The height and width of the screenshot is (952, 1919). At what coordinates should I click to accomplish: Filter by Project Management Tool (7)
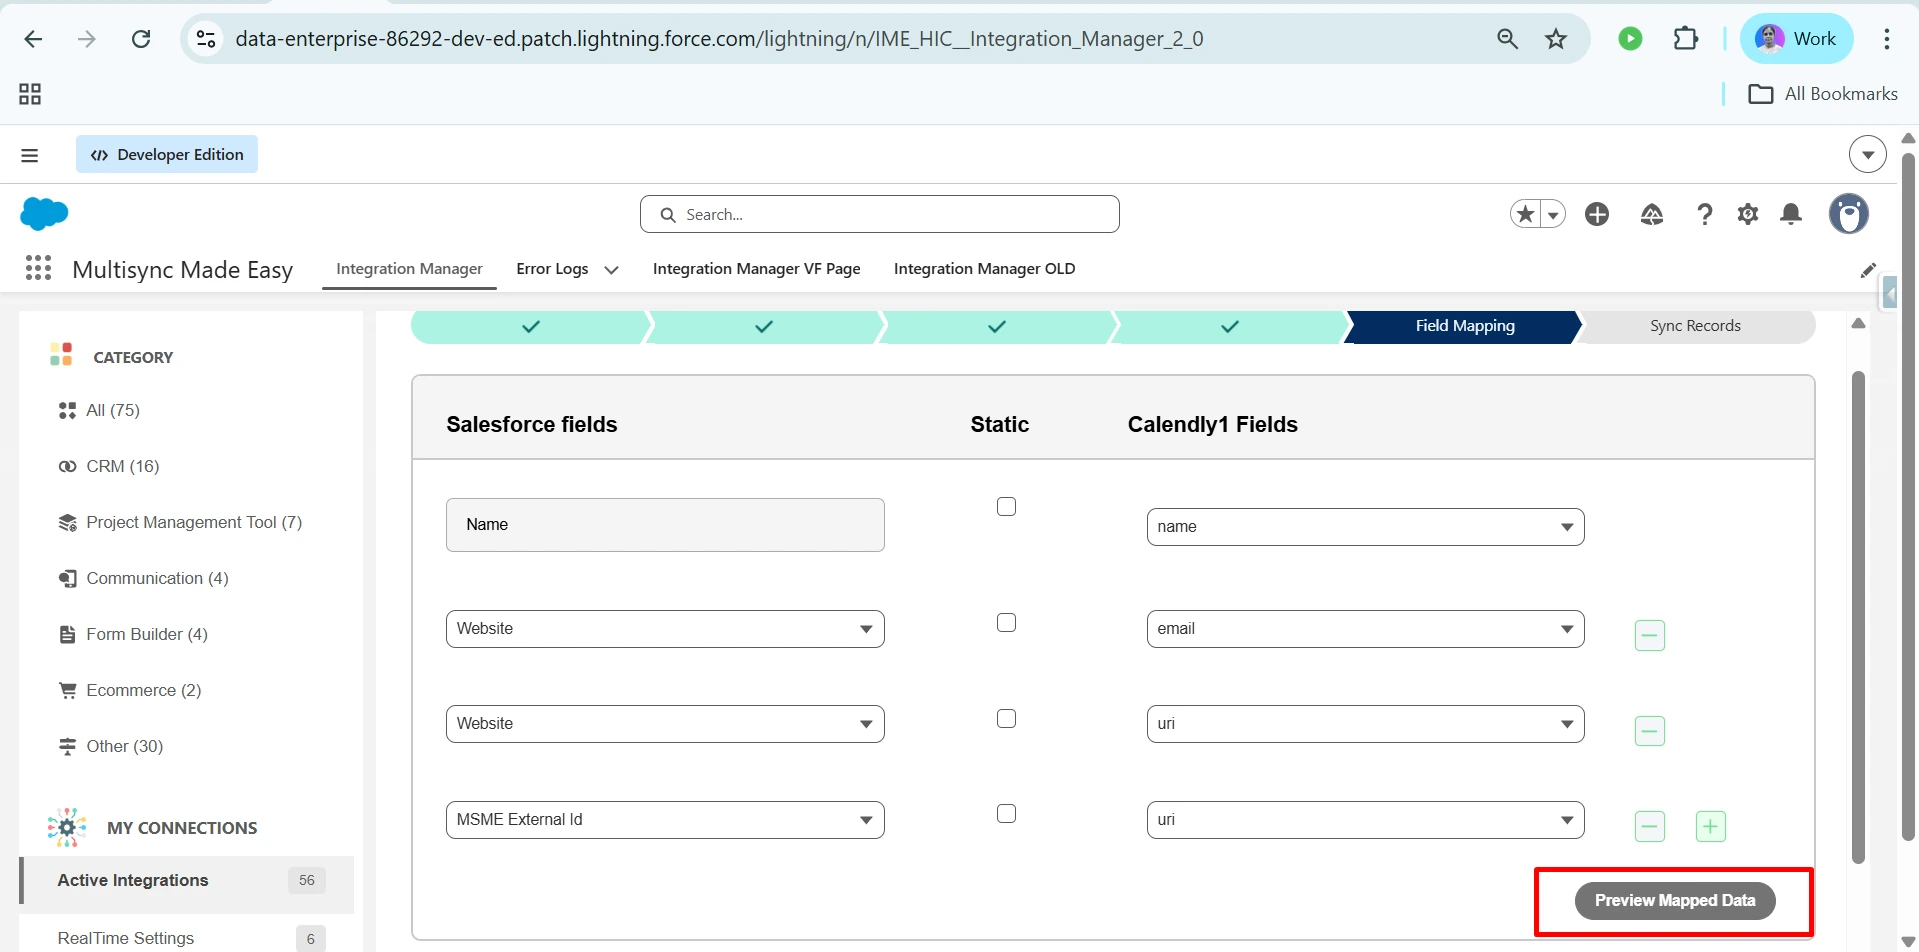click(194, 522)
